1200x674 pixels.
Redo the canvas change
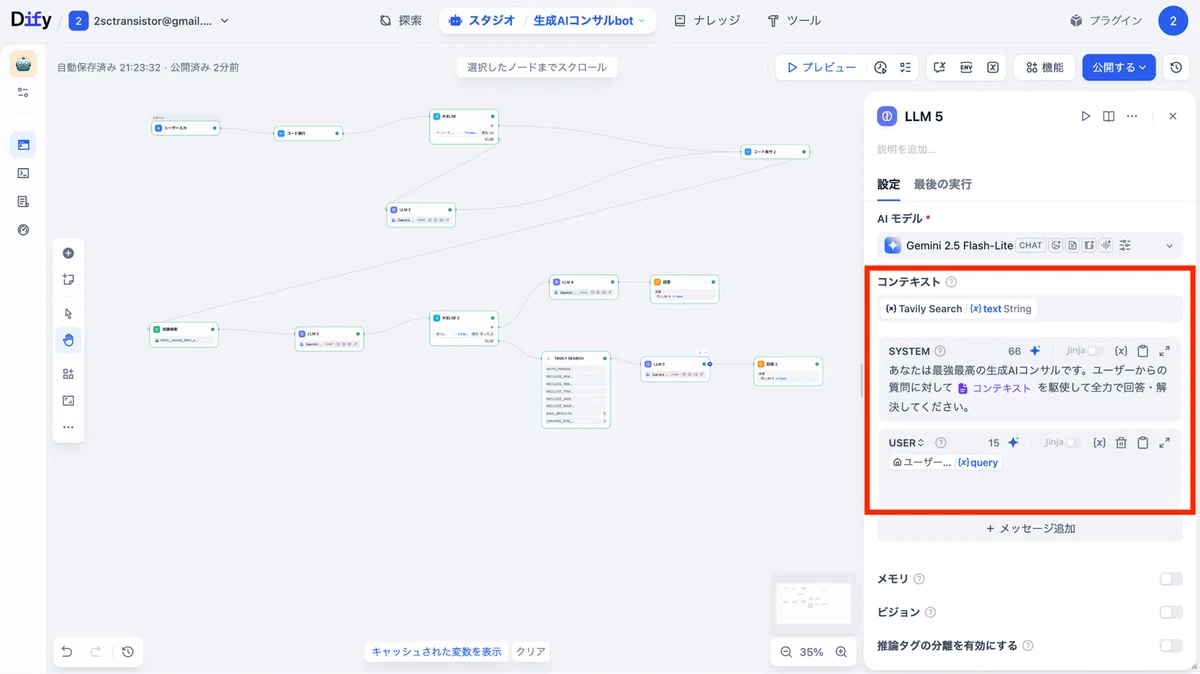coord(96,652)
